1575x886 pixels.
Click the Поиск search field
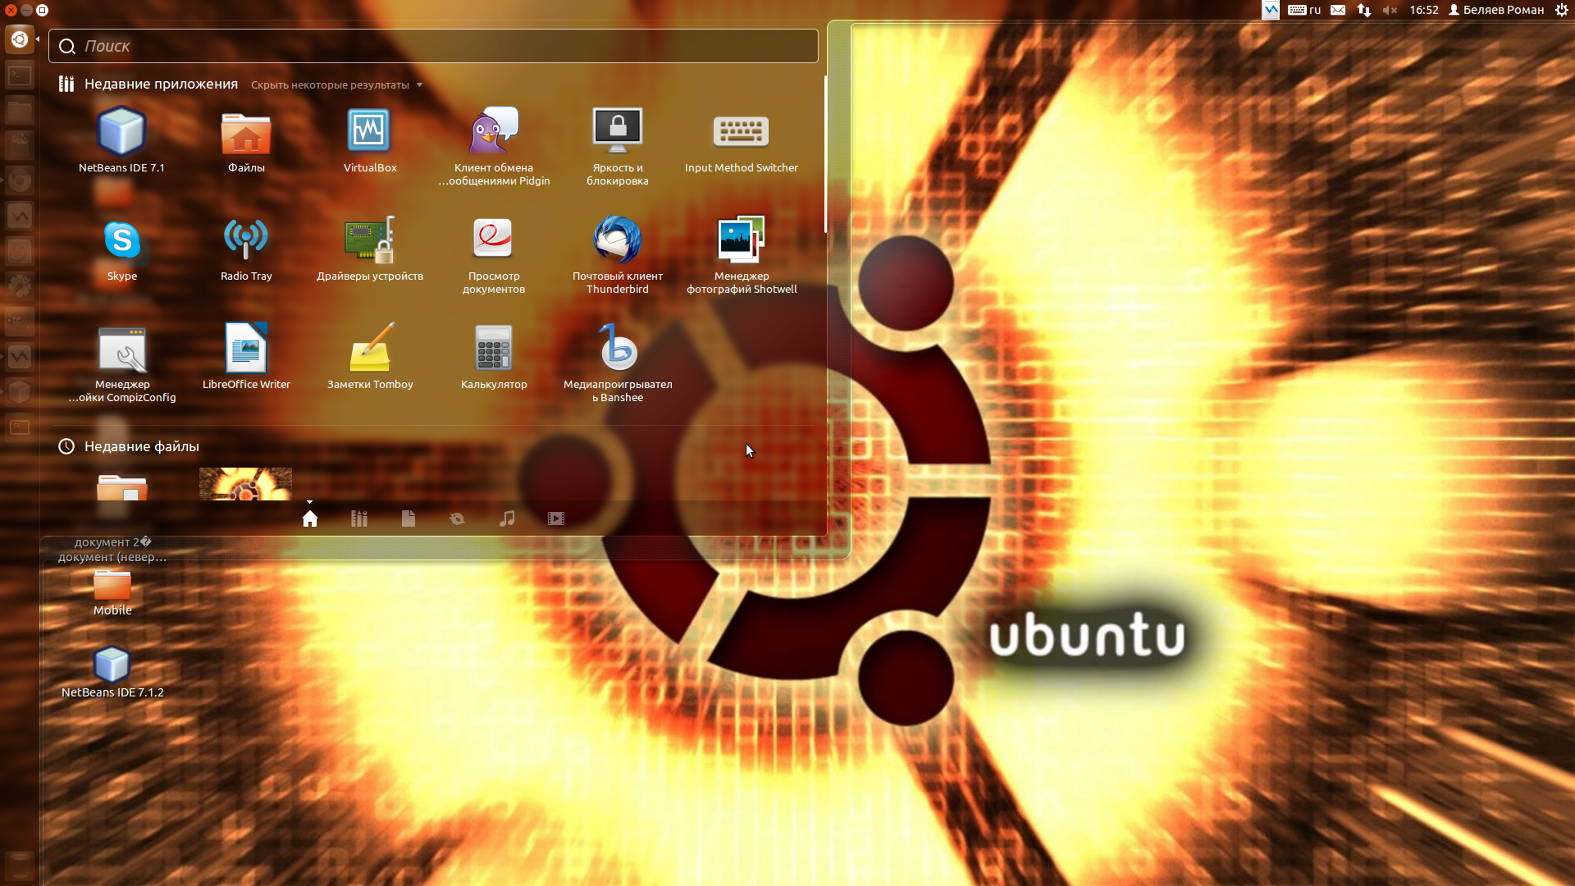tap(433, 46)
